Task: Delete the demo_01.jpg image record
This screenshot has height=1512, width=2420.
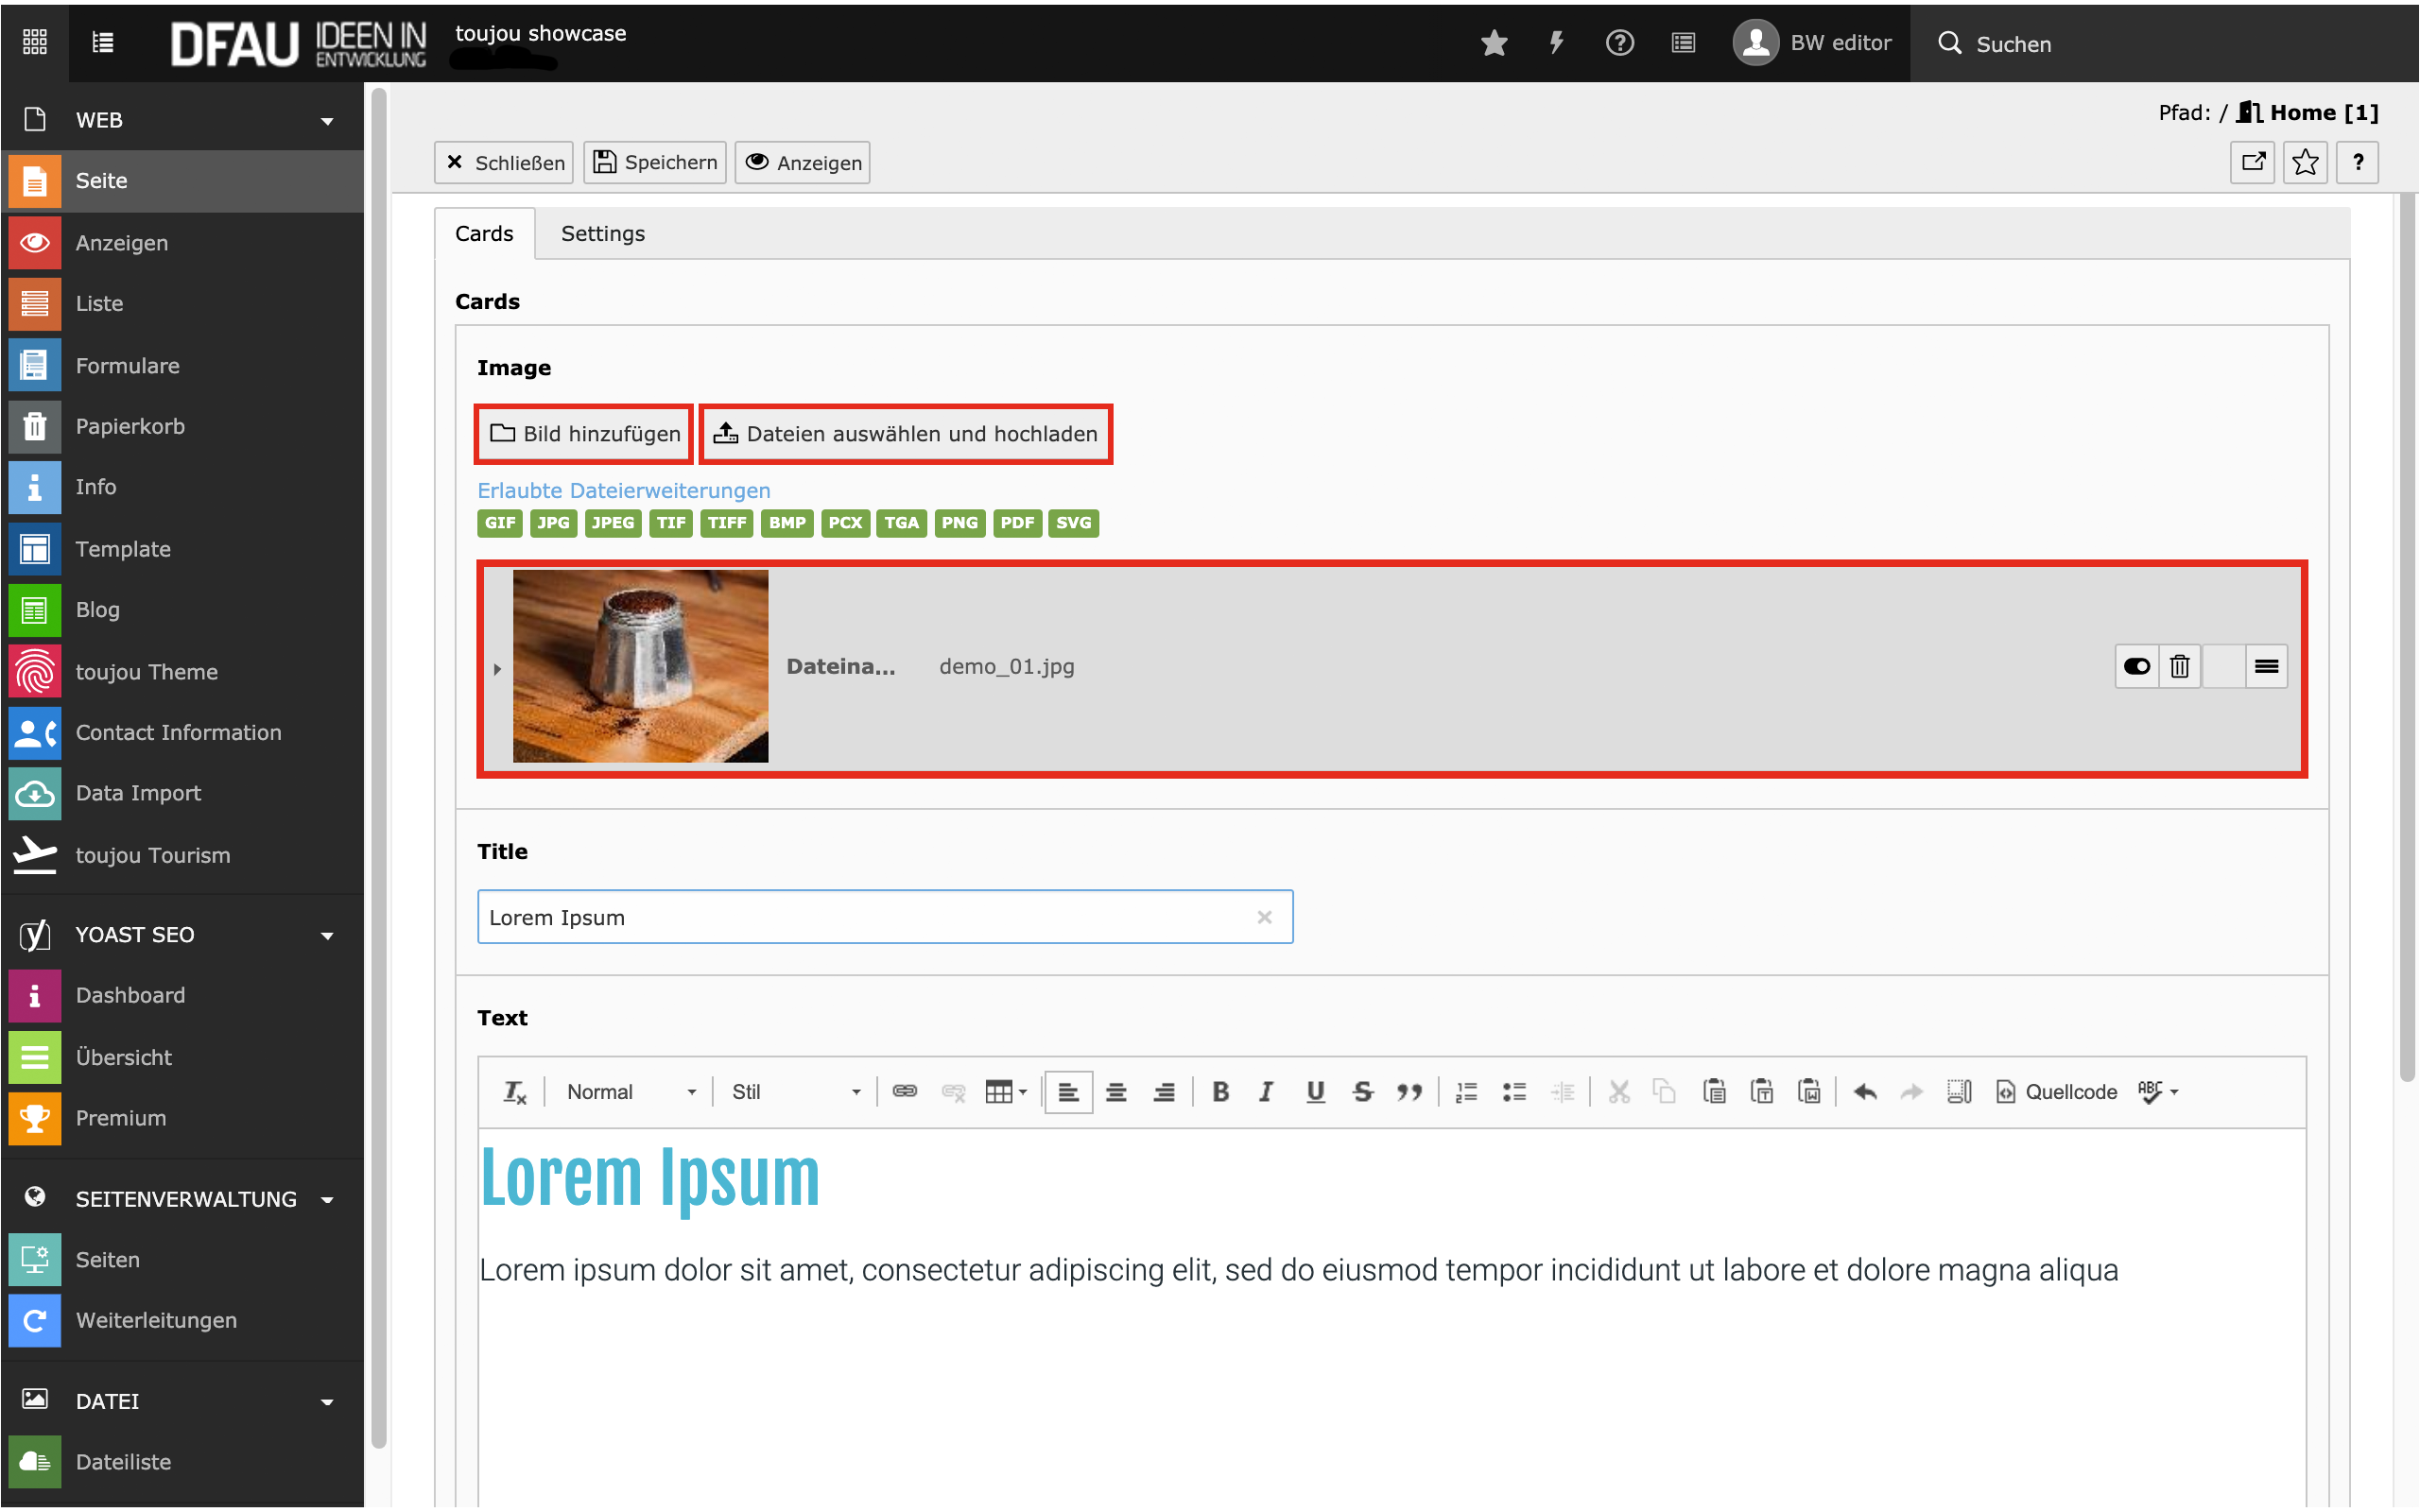Action: coord(2180,666)
